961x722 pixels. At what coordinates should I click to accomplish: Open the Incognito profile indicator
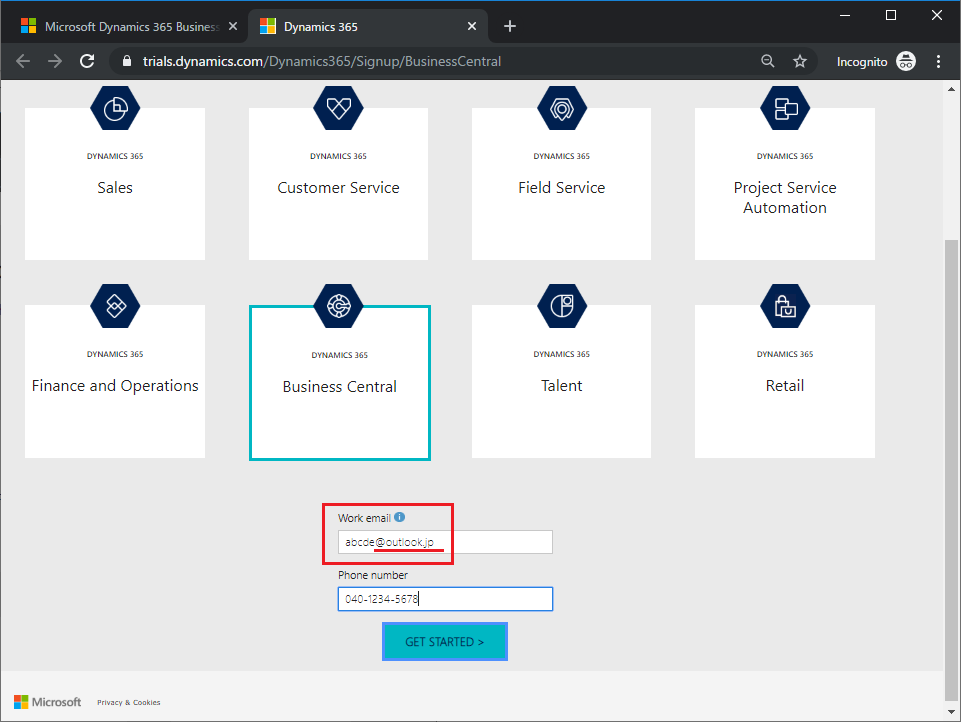[876, 61]
